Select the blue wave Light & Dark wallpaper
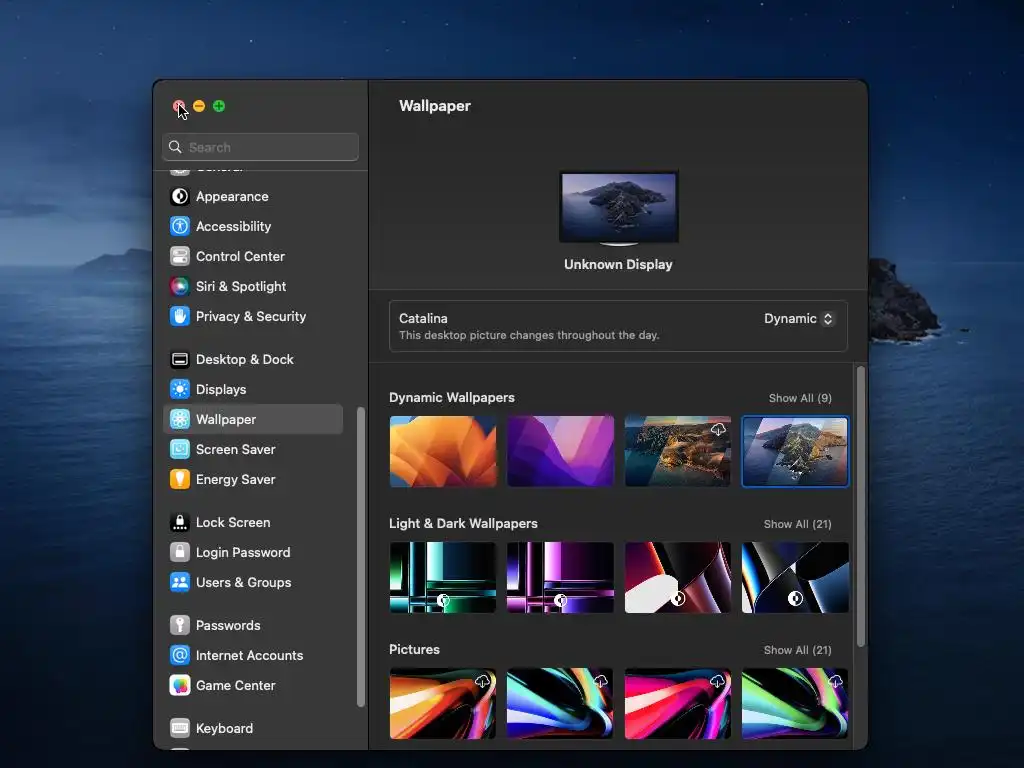Viewport: 1024px width, 768px height. pyautogui.click(x=795, y=577)
